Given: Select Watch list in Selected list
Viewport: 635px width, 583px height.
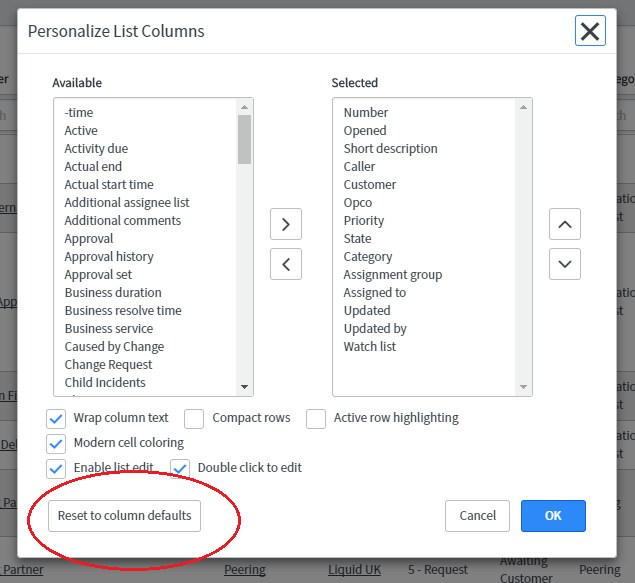Looking at the screenshot, I should (x=369, y=347).
